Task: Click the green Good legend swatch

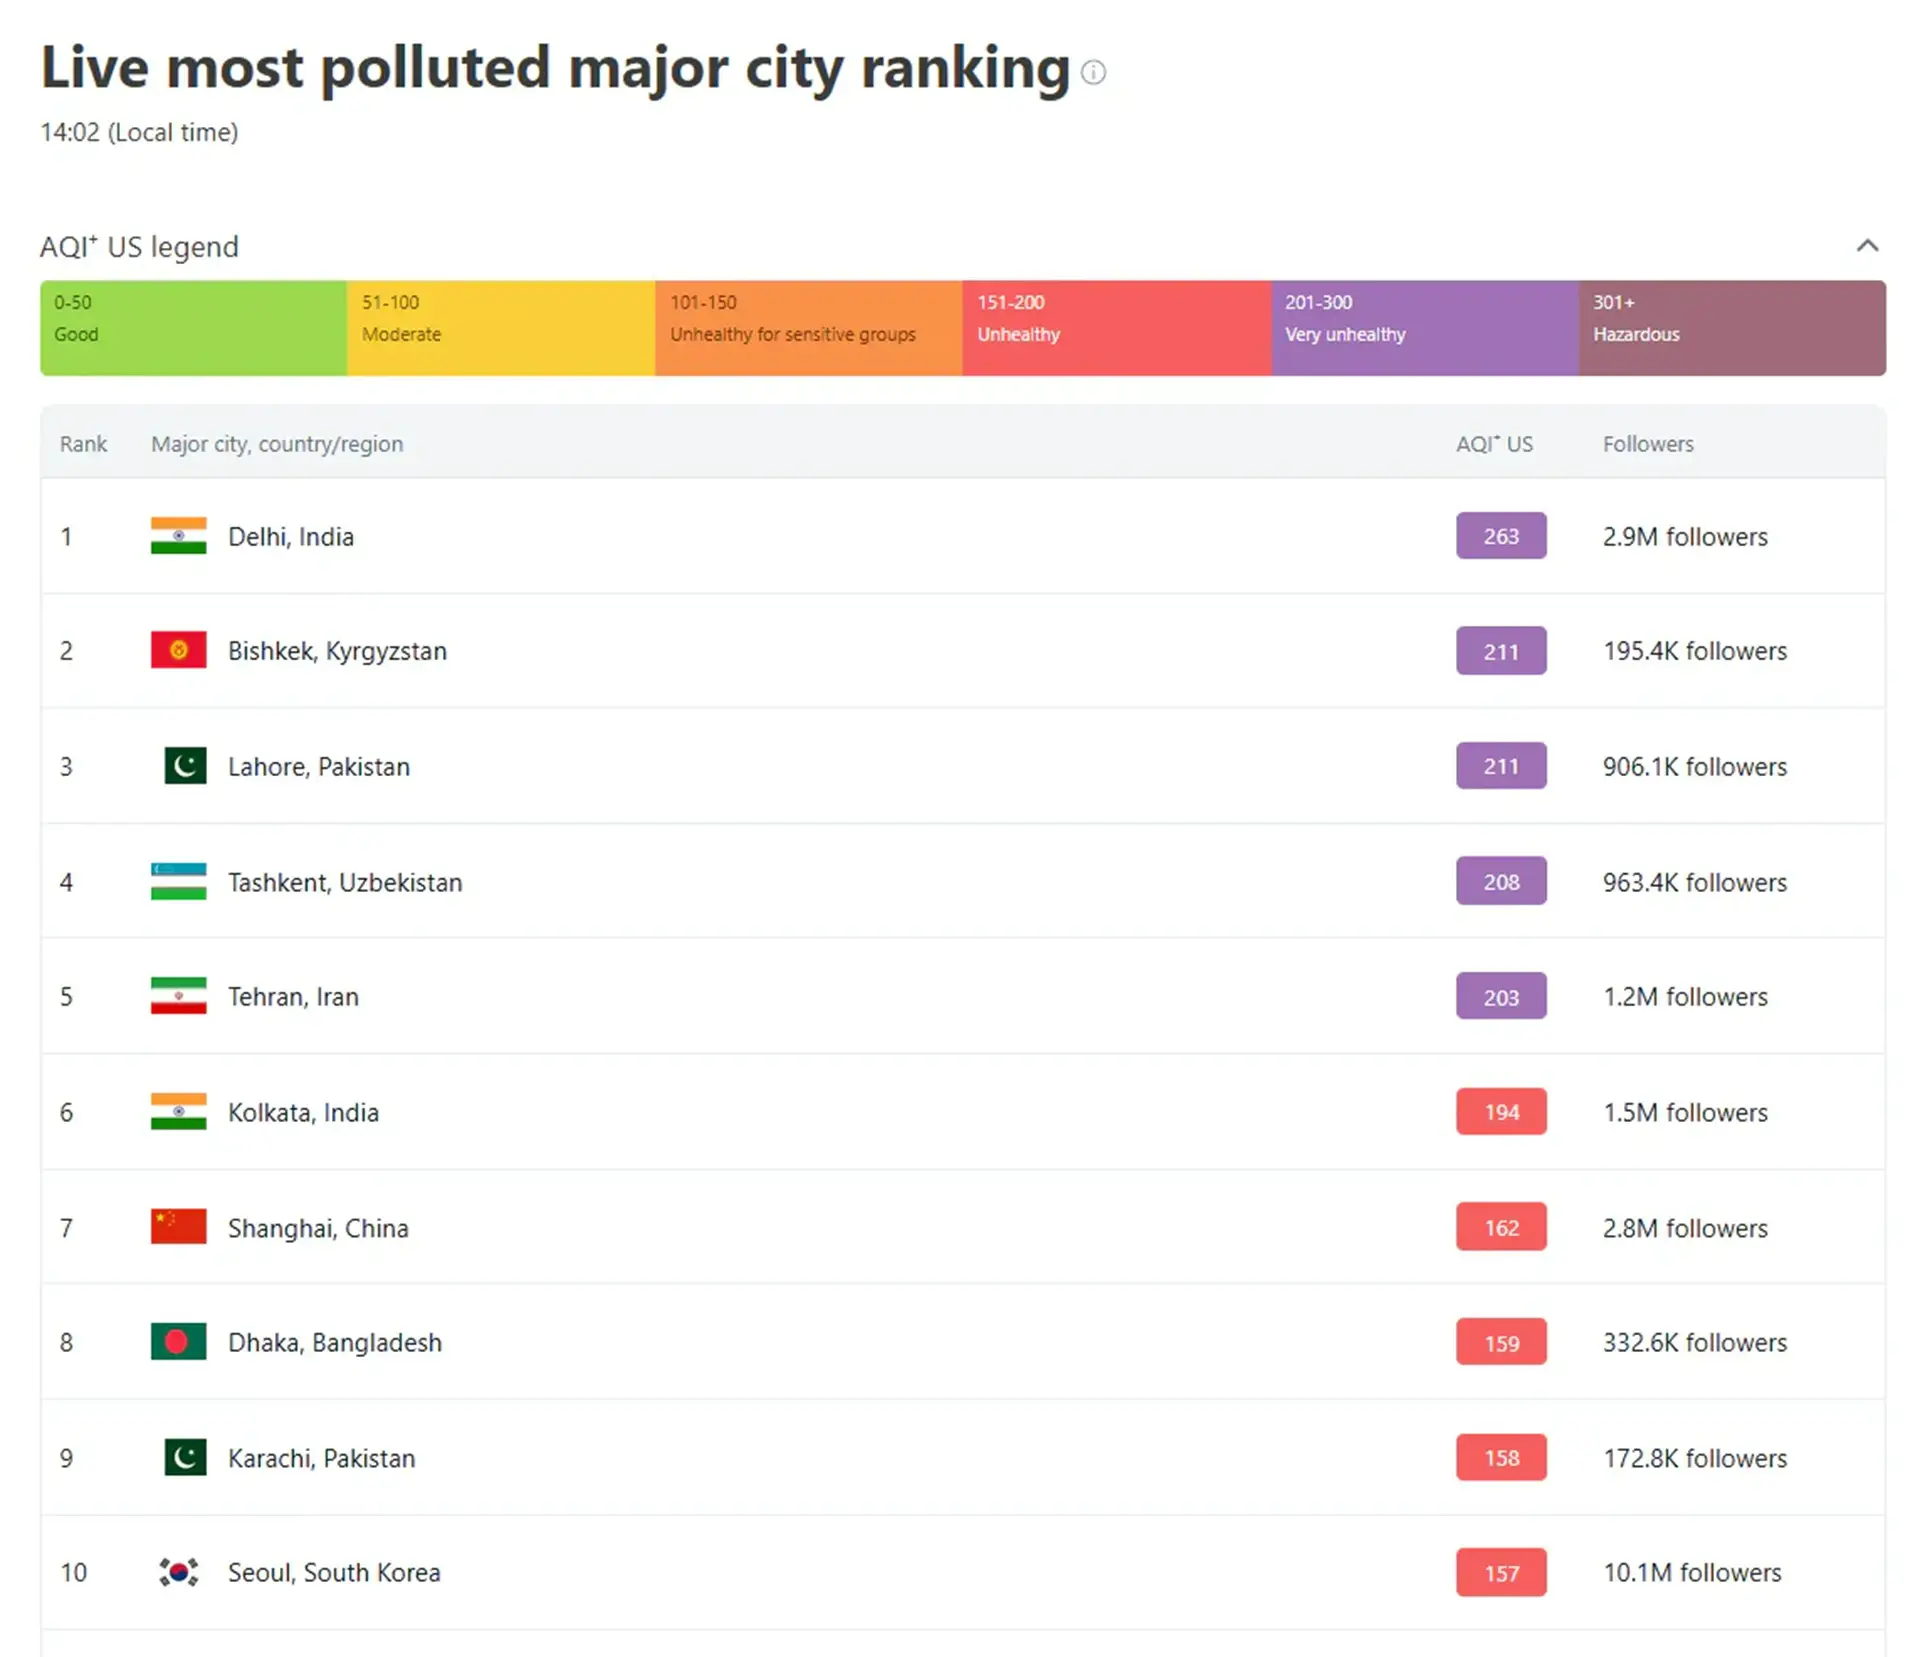Action: tap(193, 328)
